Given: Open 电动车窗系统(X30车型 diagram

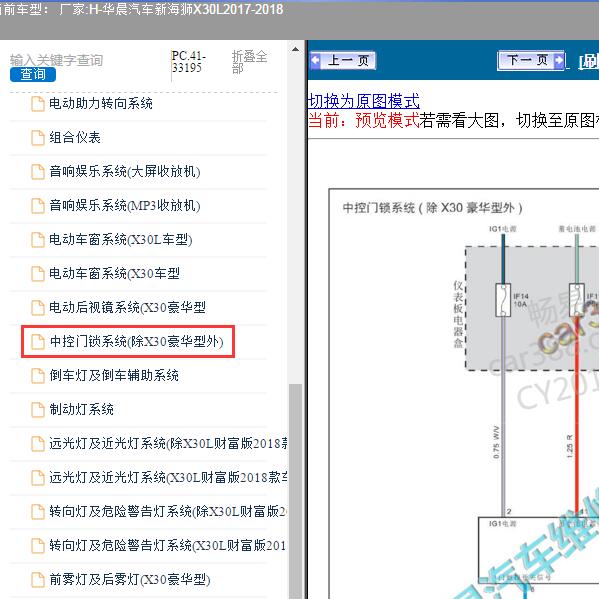Looking at the screenshot, I should [x=115, y=274].
